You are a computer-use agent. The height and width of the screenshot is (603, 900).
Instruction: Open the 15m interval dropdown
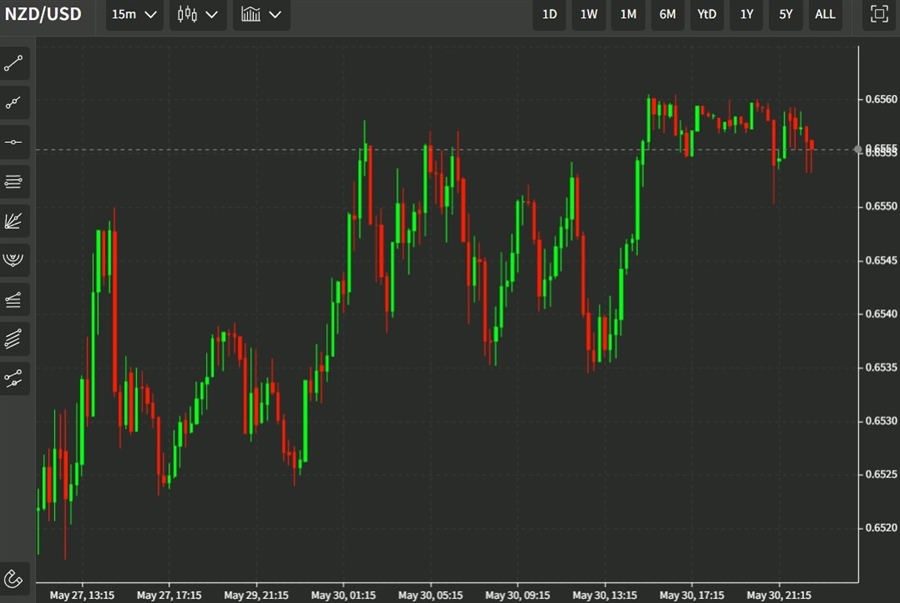(x=134, y=14)
